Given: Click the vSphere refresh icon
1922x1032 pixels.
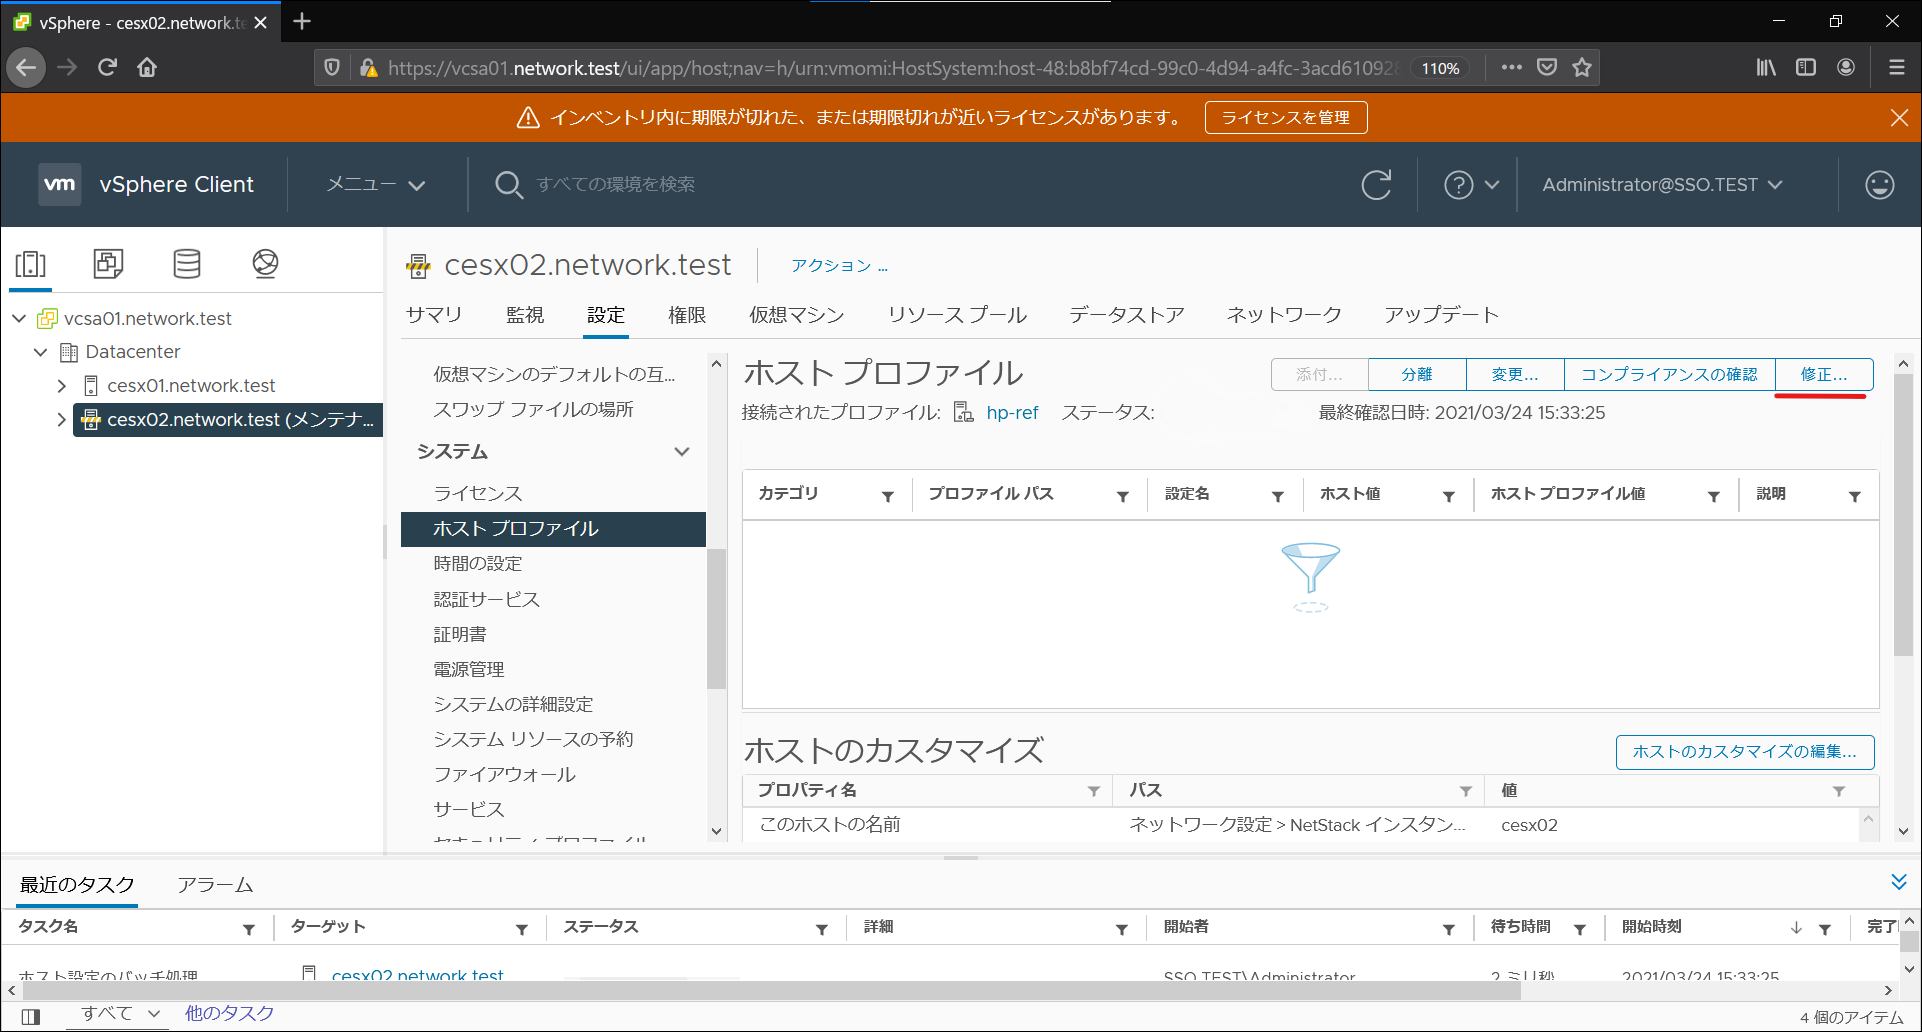Looking at the screenshot, I should tap(1376, 185).
